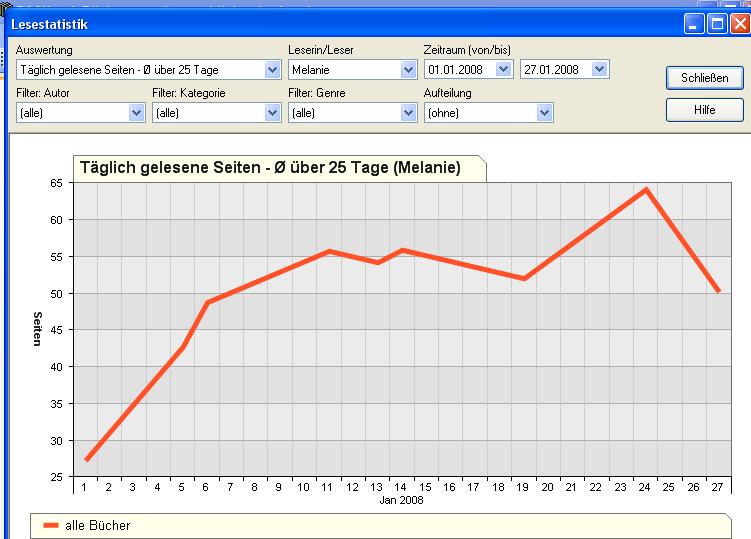
Task: Click the Seiten y-axis label
Action: point(37,329)
